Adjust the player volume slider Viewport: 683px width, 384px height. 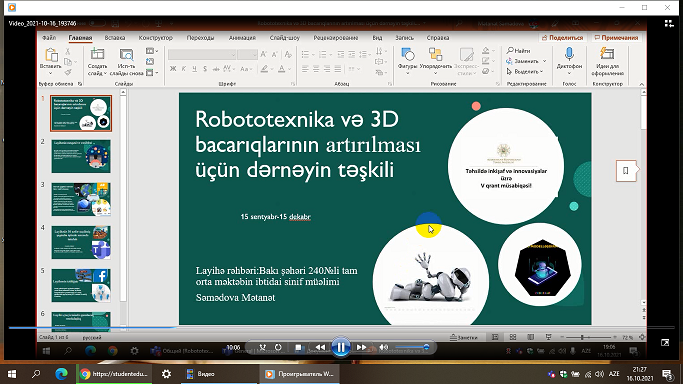click(x=412, y=347)
